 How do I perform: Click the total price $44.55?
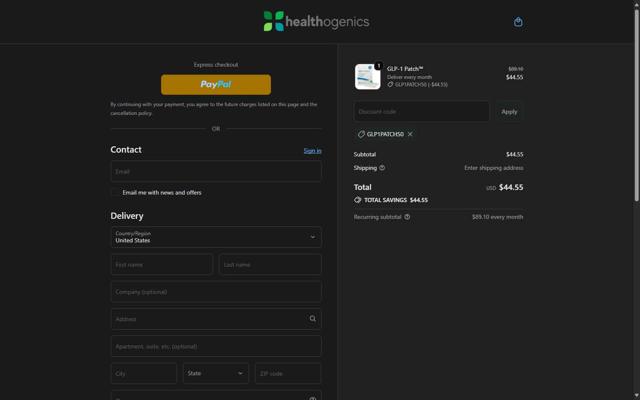[511, 187]
